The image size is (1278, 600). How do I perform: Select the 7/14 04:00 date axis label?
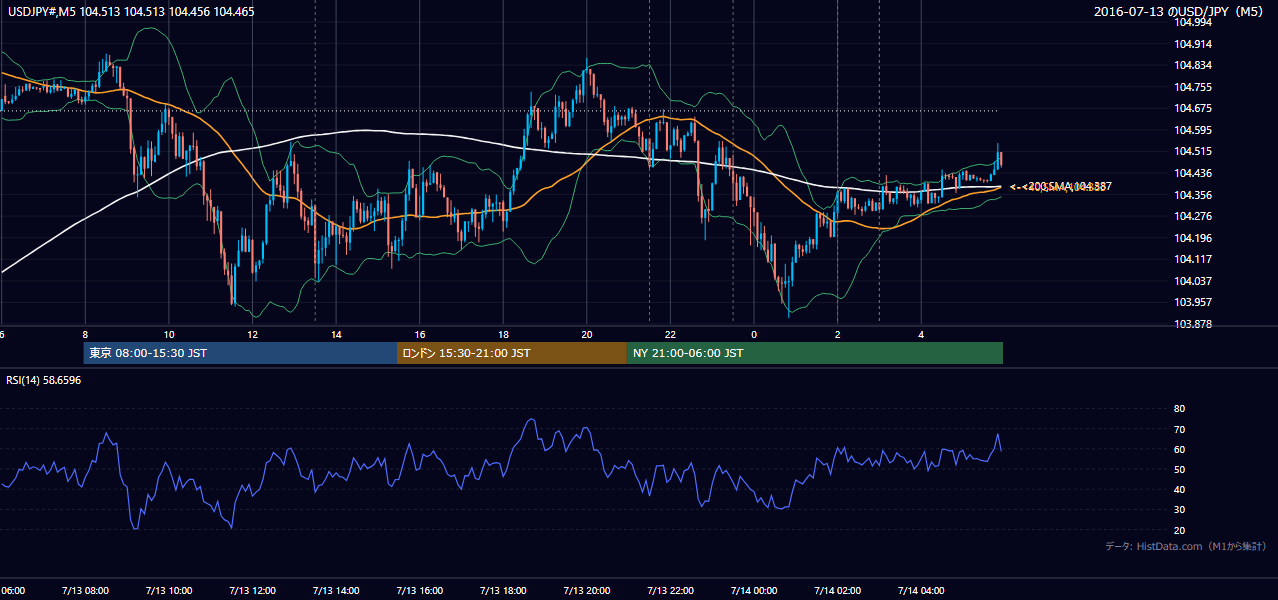tap(921, 591)
